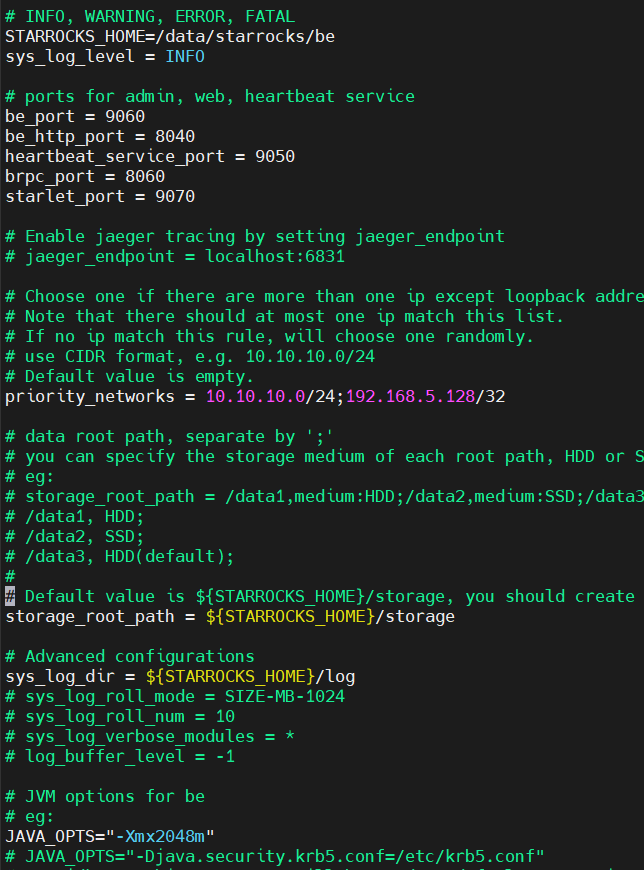Click the 'data root path, separate by' comment
This screenshot has height=870, width=644.
click(169, 436)
